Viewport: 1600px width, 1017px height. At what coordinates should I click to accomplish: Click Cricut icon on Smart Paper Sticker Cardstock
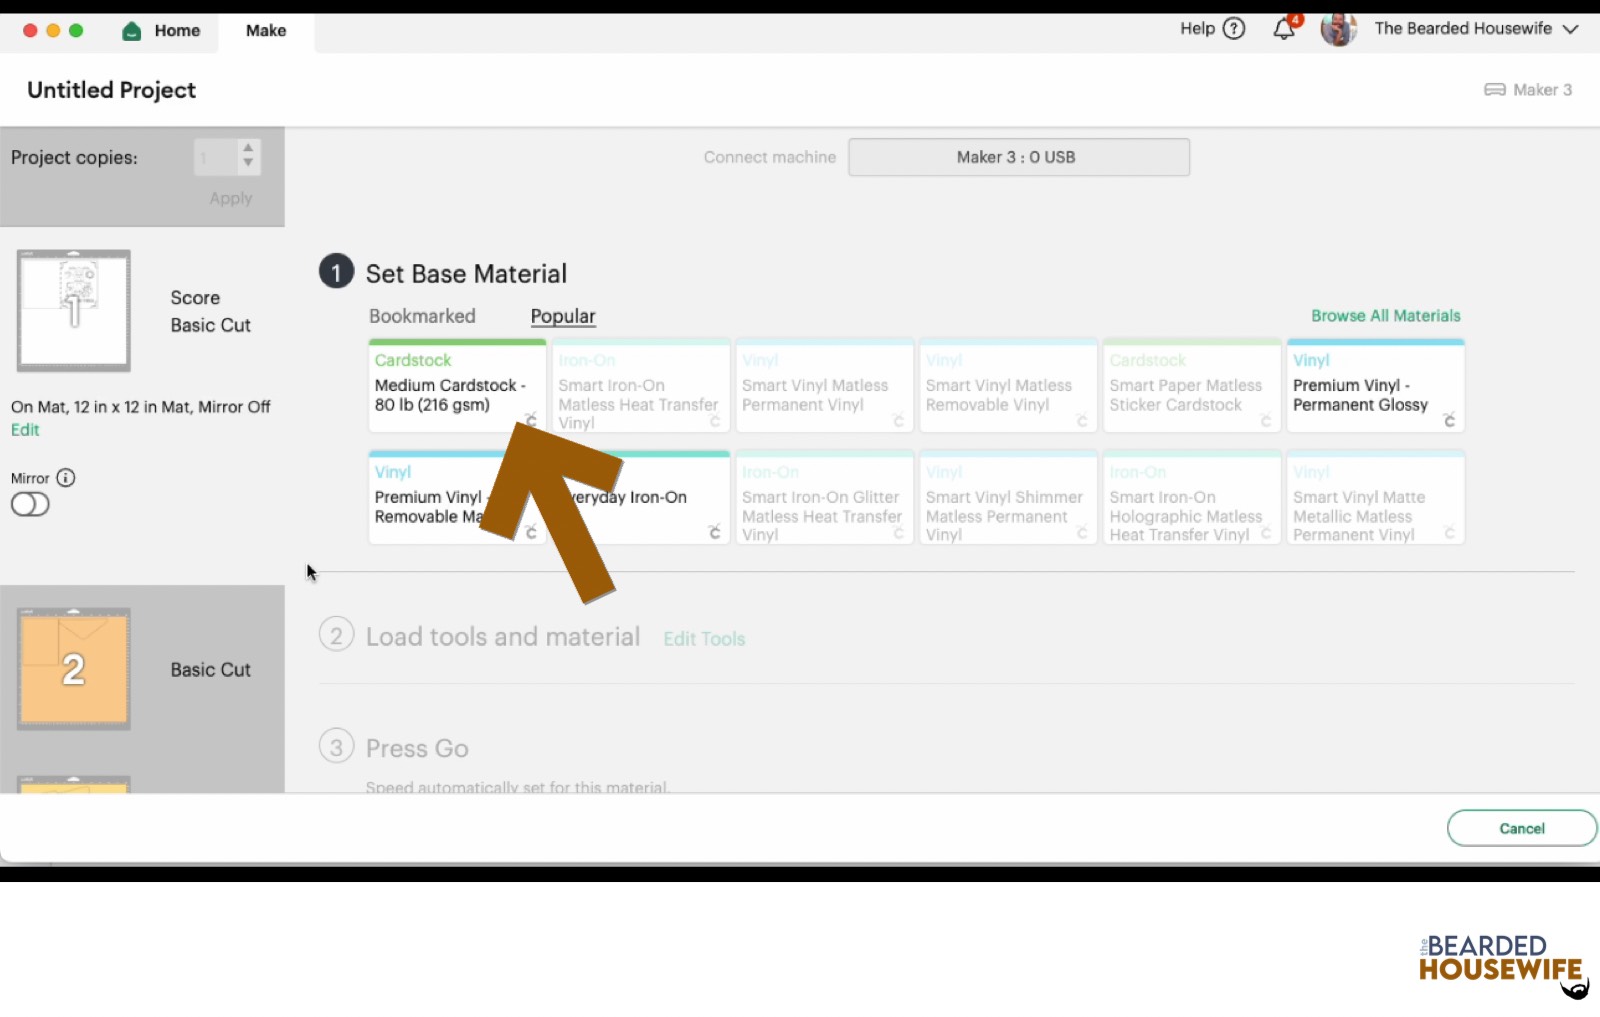pos(1266,420)
